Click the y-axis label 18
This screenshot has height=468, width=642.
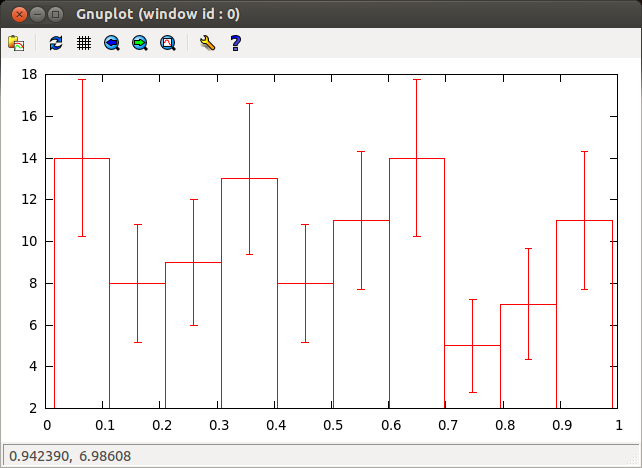click(29, 75)
